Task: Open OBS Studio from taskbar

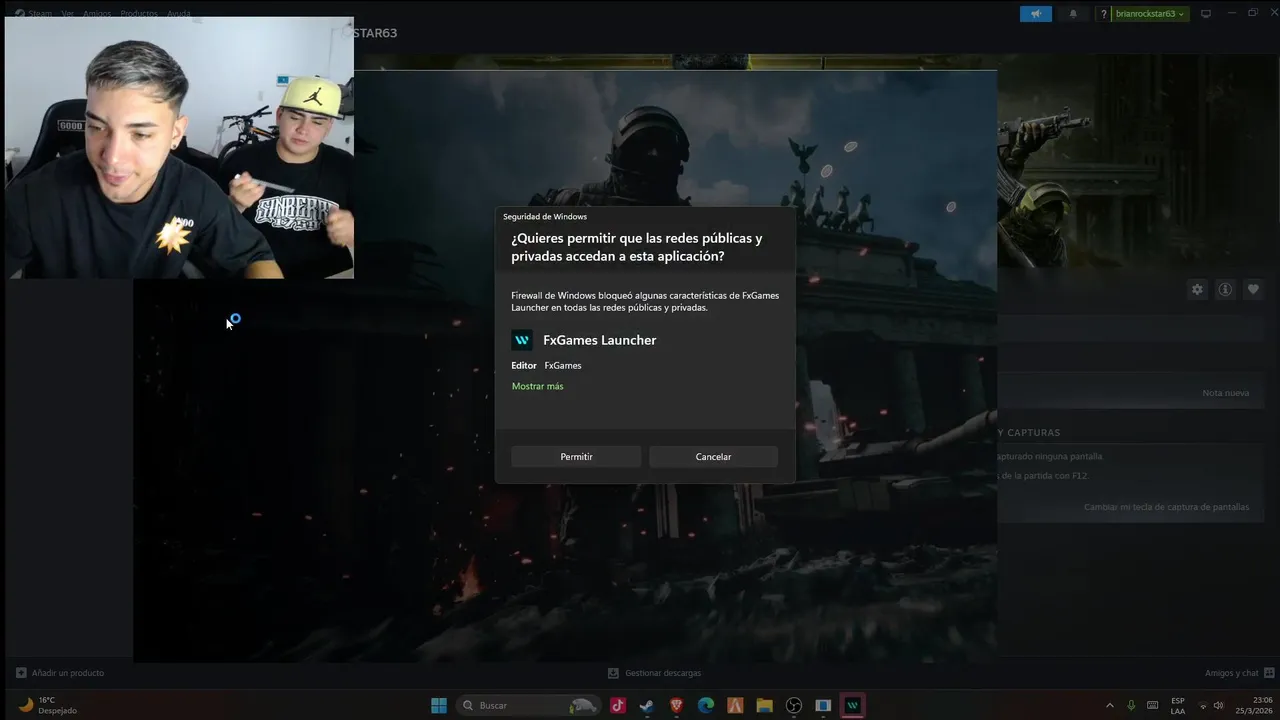Action: 794,705
